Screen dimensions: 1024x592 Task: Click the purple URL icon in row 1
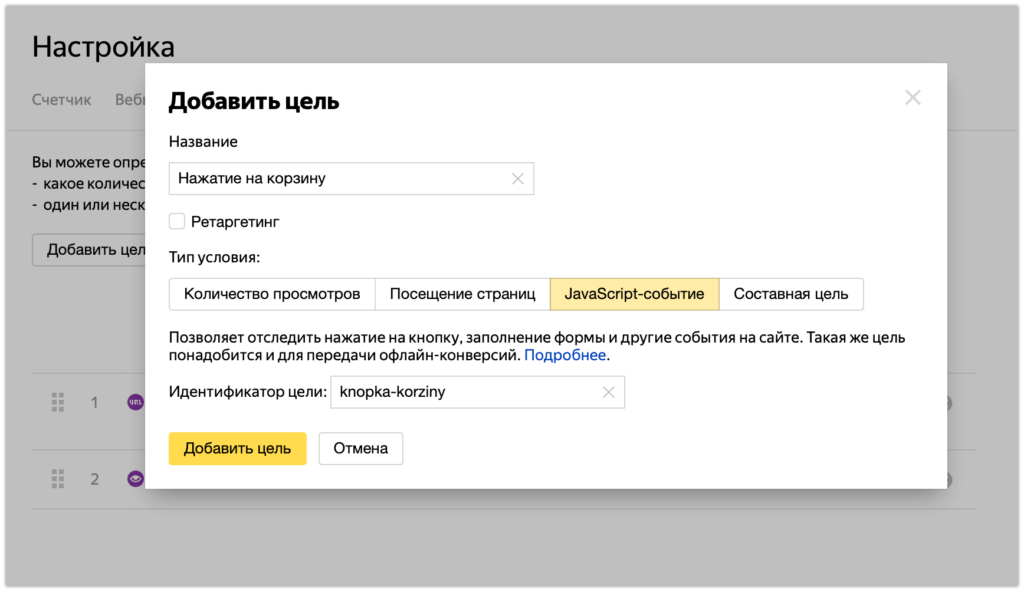click(135, 402)
